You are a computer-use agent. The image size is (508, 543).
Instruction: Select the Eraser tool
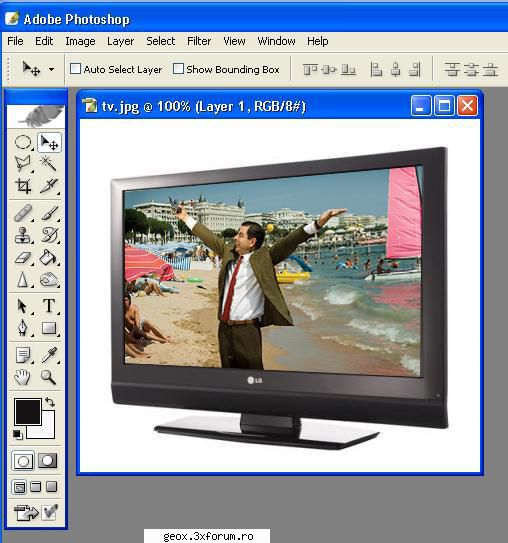tap(23, 258)
